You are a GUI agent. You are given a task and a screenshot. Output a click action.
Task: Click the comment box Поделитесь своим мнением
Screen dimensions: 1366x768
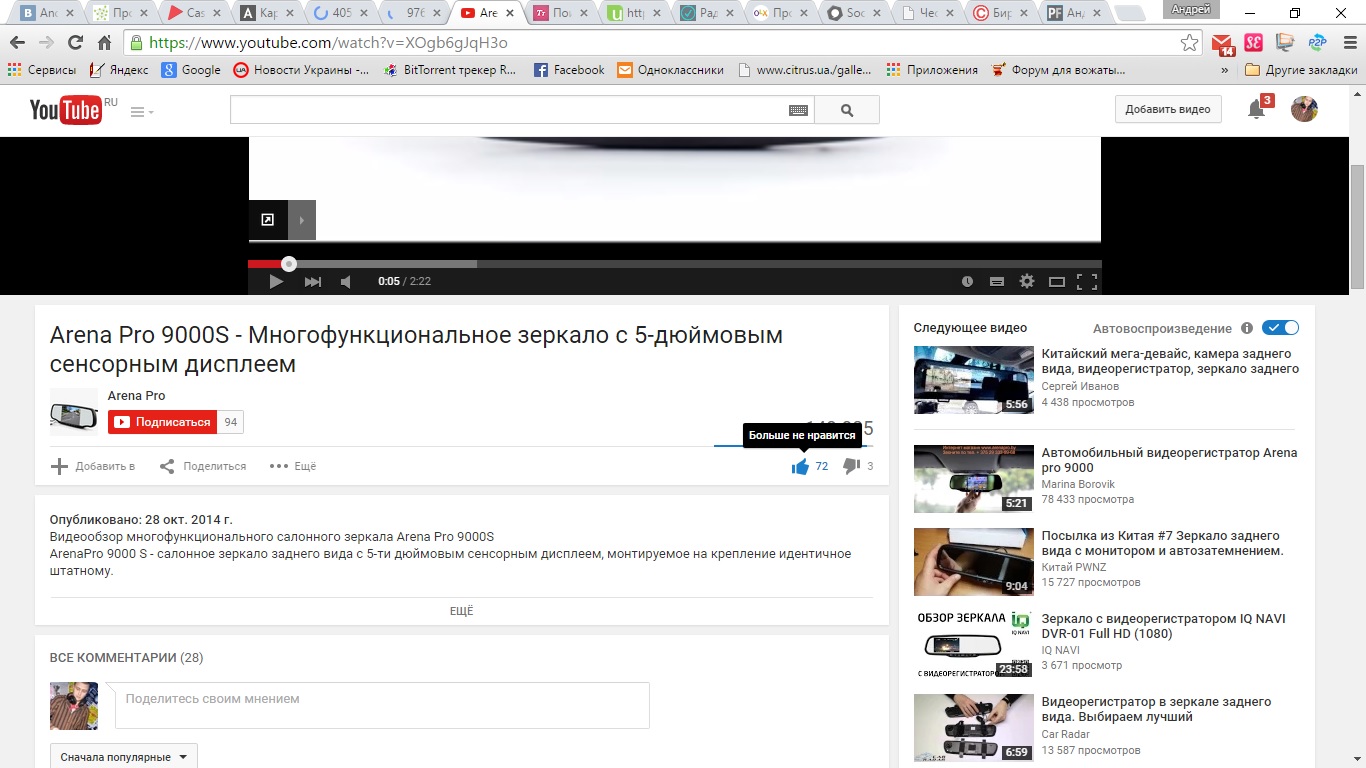(x=382, y=705)
